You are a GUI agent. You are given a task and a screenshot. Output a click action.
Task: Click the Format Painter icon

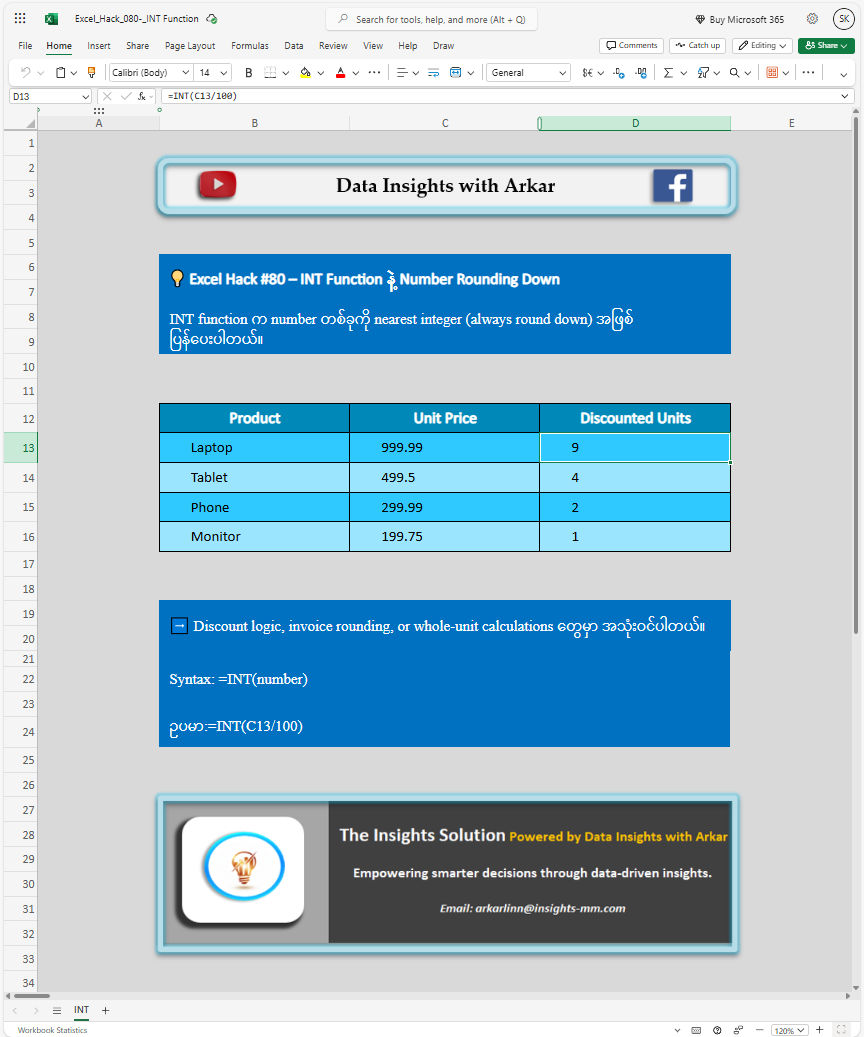pyautogui.click(x=92, y=72)
